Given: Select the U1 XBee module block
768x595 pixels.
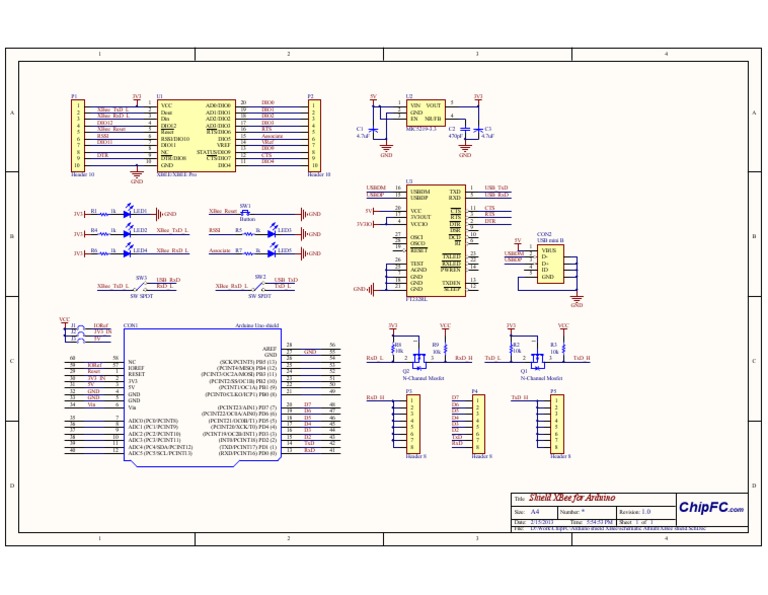Looking at the screenshot, I should pos(197,136).
